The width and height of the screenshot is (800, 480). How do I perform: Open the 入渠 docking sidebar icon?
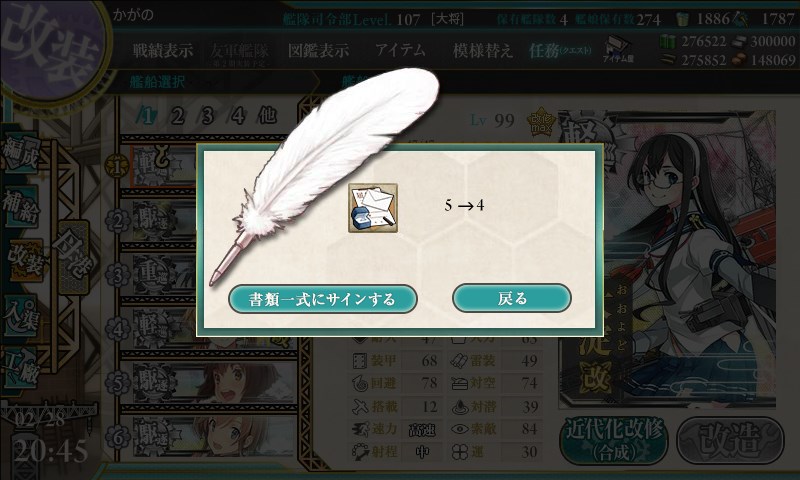[20, 316]
